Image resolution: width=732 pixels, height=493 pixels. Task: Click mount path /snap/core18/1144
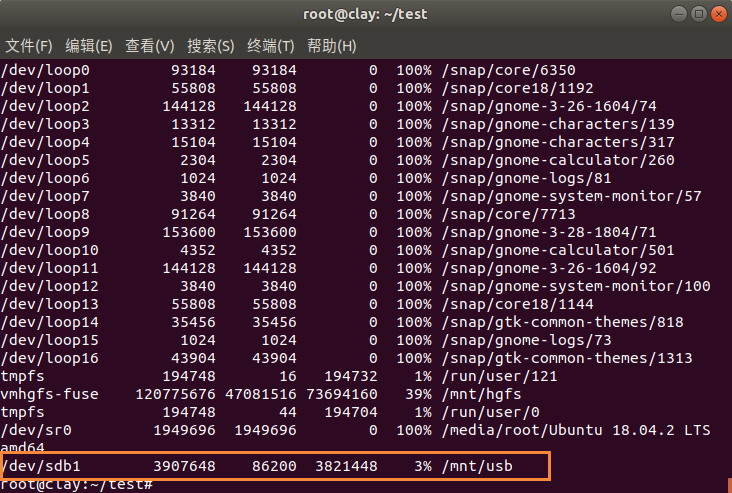pyautogui.click(x=517, y=304)
